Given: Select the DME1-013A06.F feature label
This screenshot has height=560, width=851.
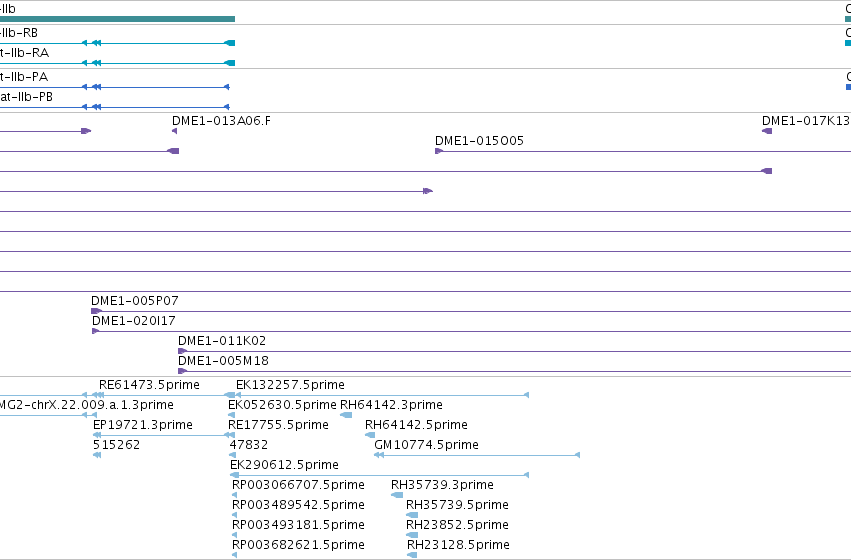Looking at the screenshot, I should [x=221, y=120].
